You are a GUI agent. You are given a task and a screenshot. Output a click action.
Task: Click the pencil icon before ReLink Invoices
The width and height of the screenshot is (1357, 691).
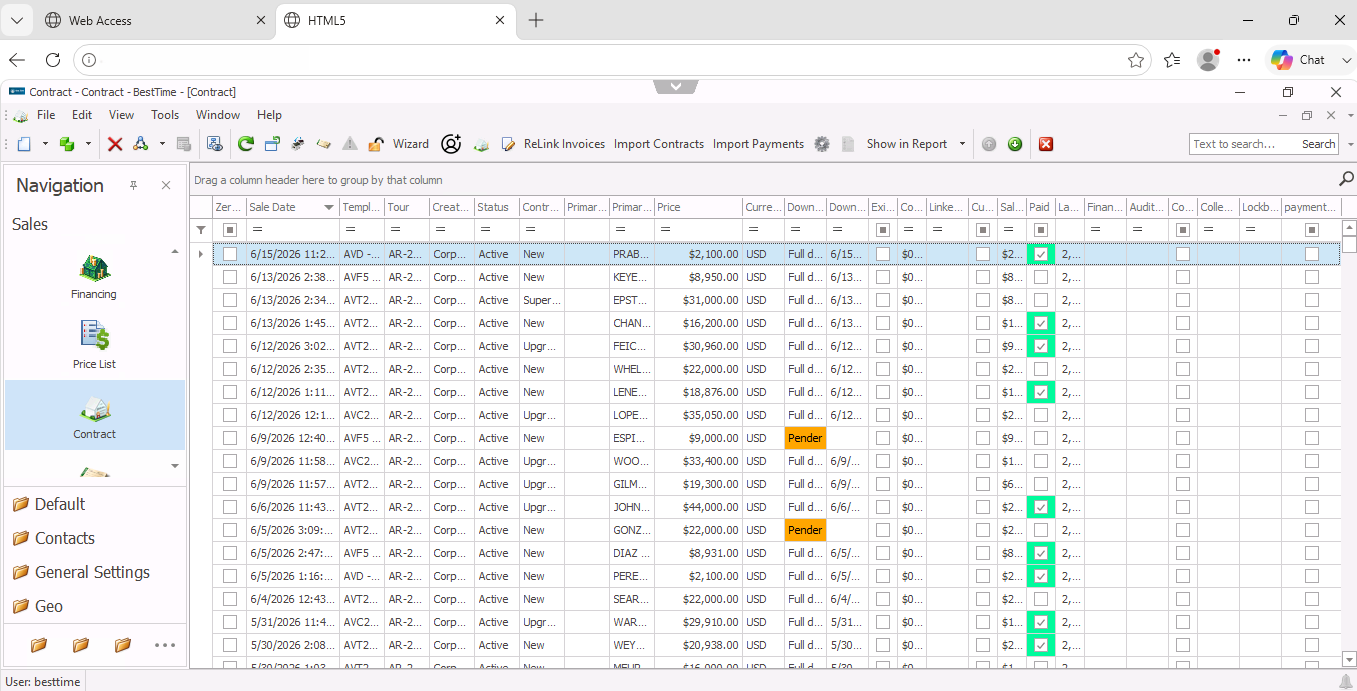coord(508,144)
